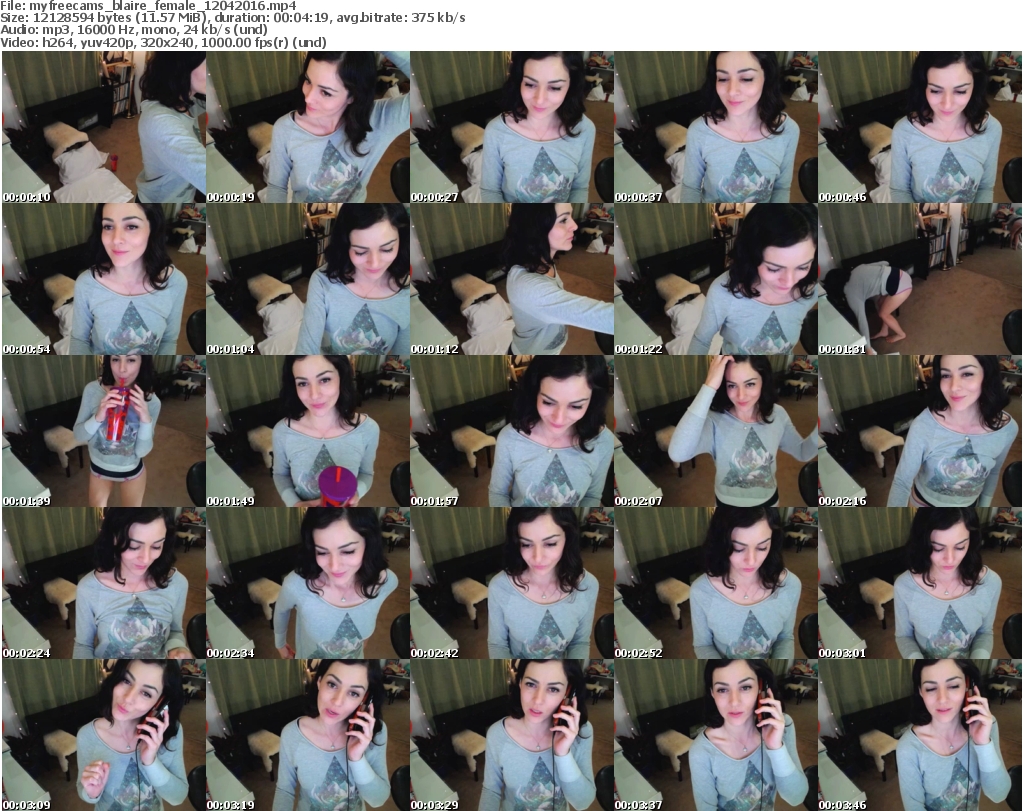This screenshot has height=811, width=1024.
Task: Click the thumbnail with timestamp 00:01:49
Action: [x=308, y=432]
